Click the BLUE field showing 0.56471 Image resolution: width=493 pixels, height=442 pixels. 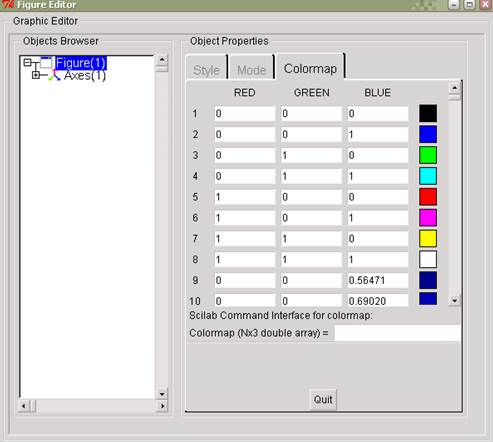click(x=378, y=280)
